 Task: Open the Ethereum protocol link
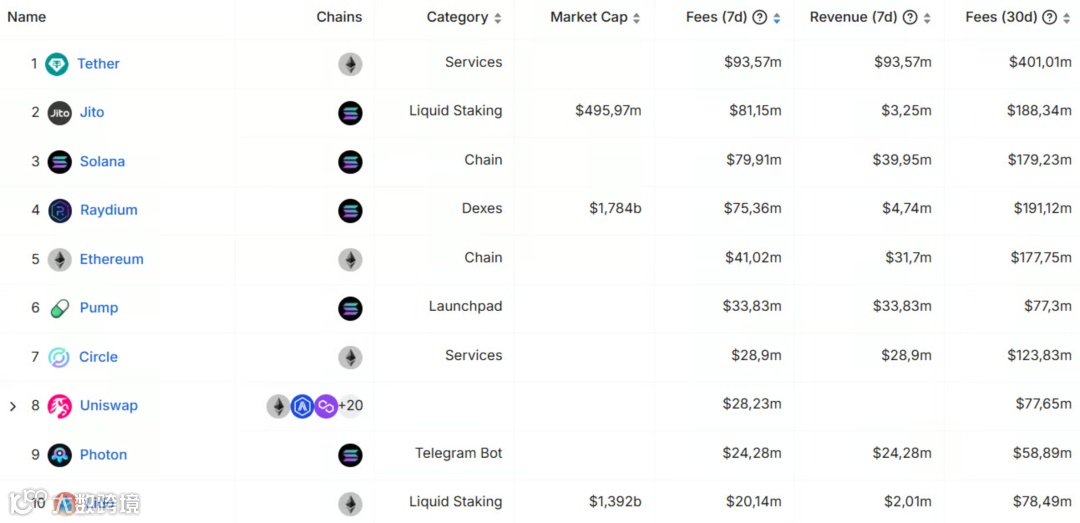tap(111, 259)
